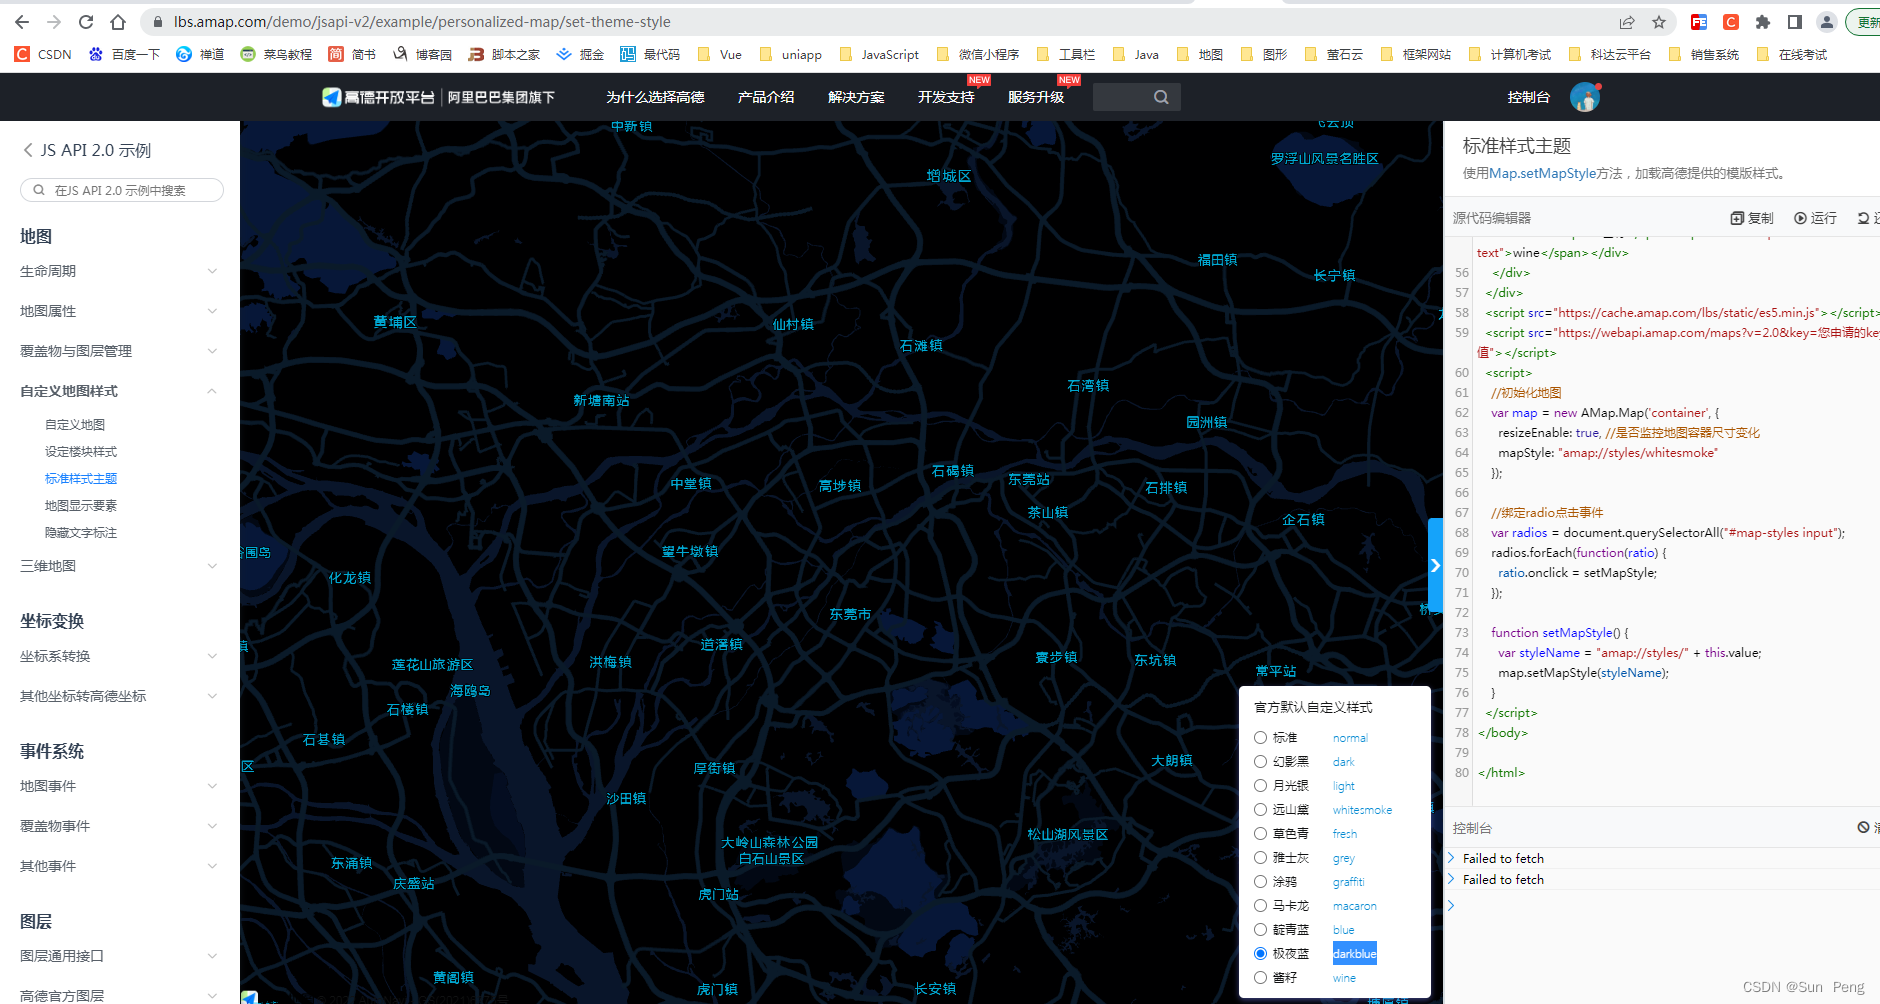Select the 靛青蓝 blue map style
Screen dimensions: 1880x1004
[x=1260, y=929]
